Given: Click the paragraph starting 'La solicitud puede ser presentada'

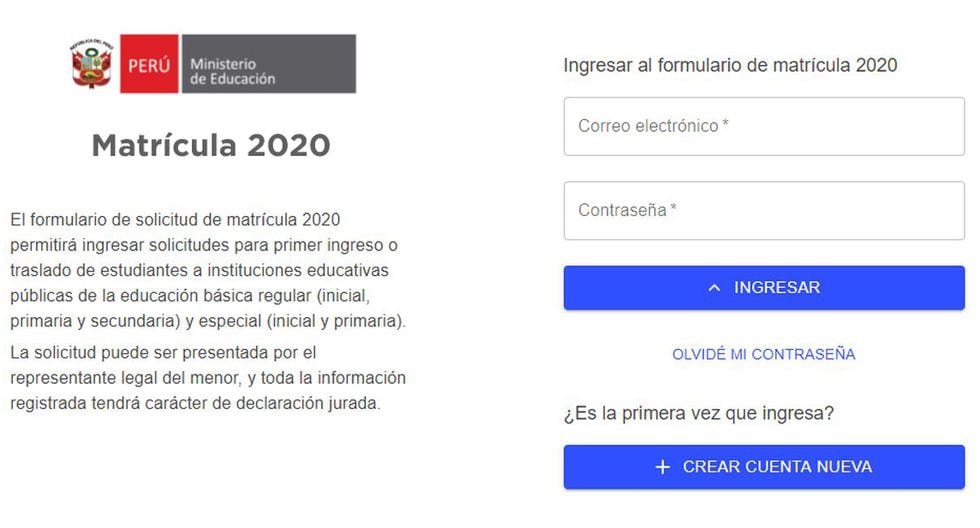Looking at the screenshot, I should pyautogui.click(x=208, y=378).
